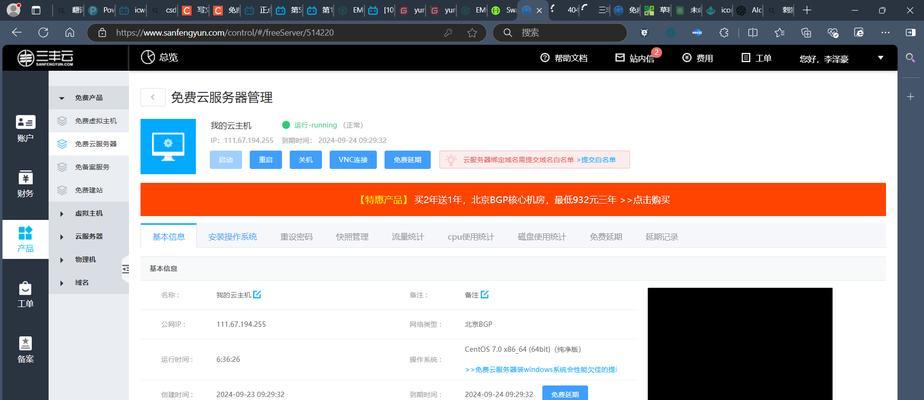Switch to the 基本信息 tab
Viewport: 924px width, 400px height.
169,237
